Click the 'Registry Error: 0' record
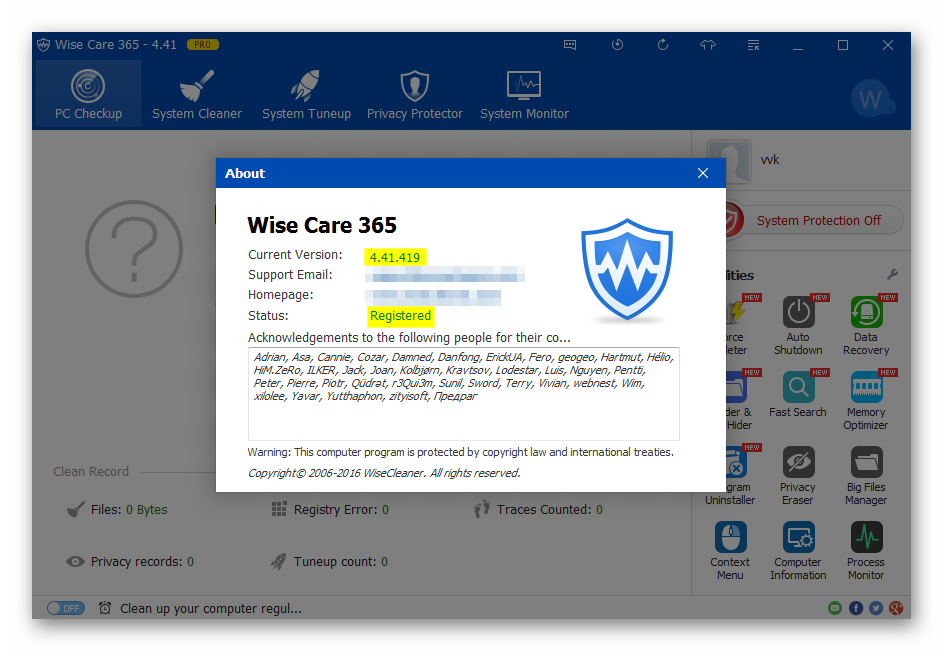The width and height of the screenshot is (943, 651). tap(330, 510)
